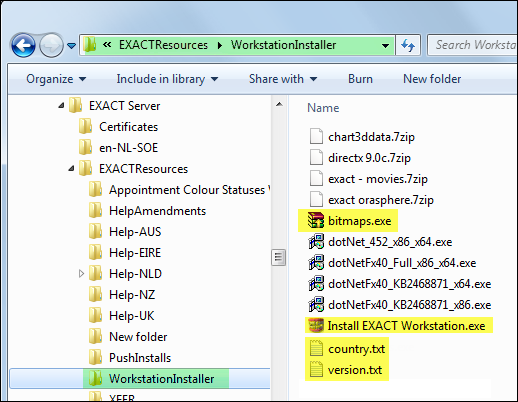Select the Help-NLD folder in tree
The image size is (518, 402).
coord(135,274)
